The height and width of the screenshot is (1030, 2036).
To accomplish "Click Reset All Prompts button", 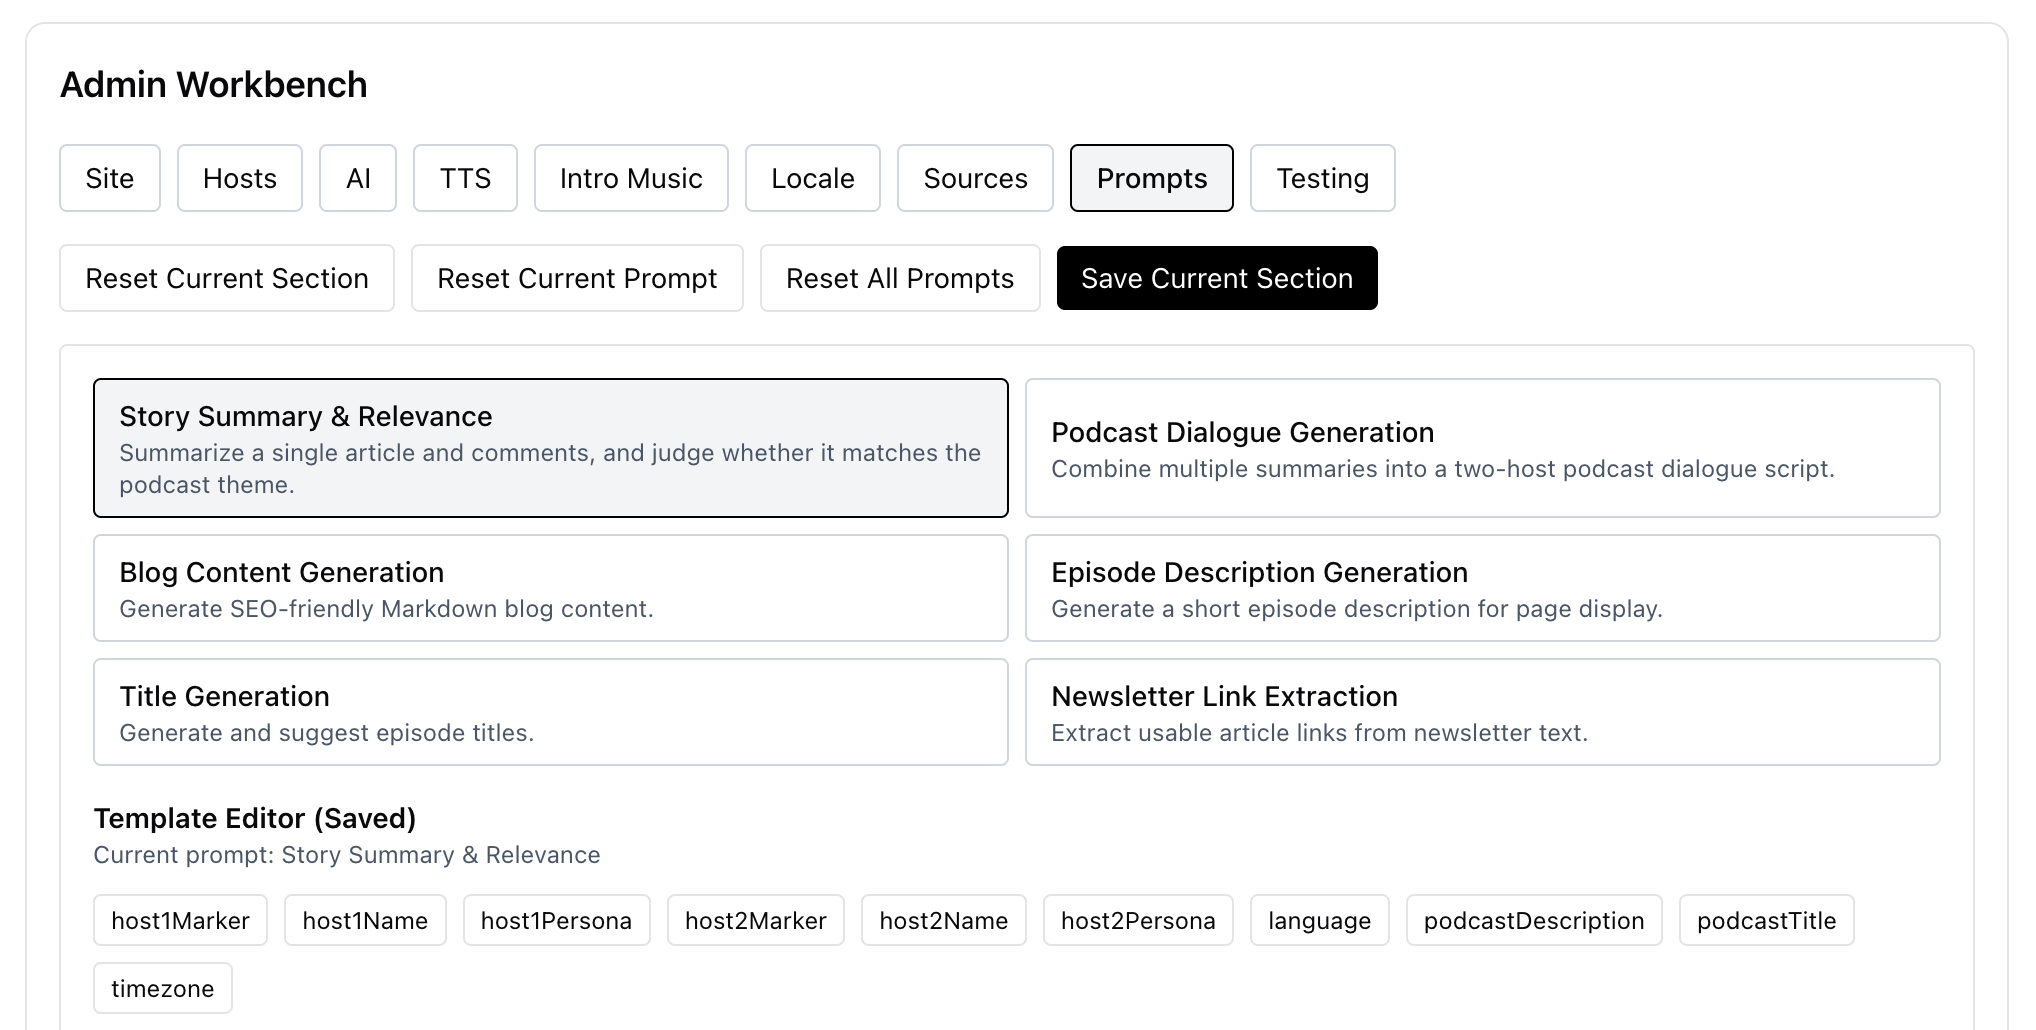I will [x=899, y=278].
